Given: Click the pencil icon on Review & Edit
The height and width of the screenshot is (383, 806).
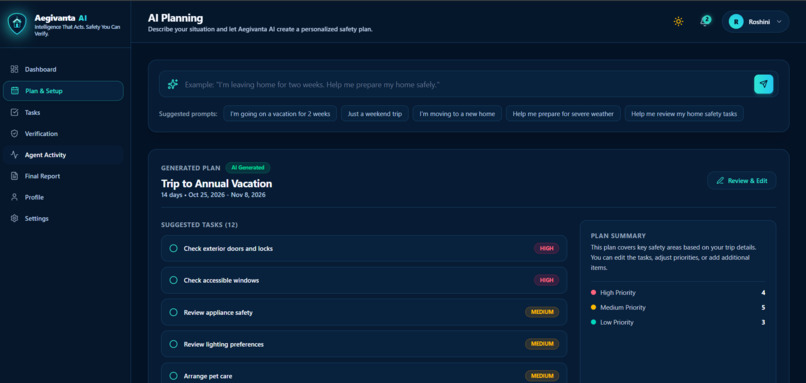Looking at the screenshot, I should pyautogui.click(x=720, y=180).
